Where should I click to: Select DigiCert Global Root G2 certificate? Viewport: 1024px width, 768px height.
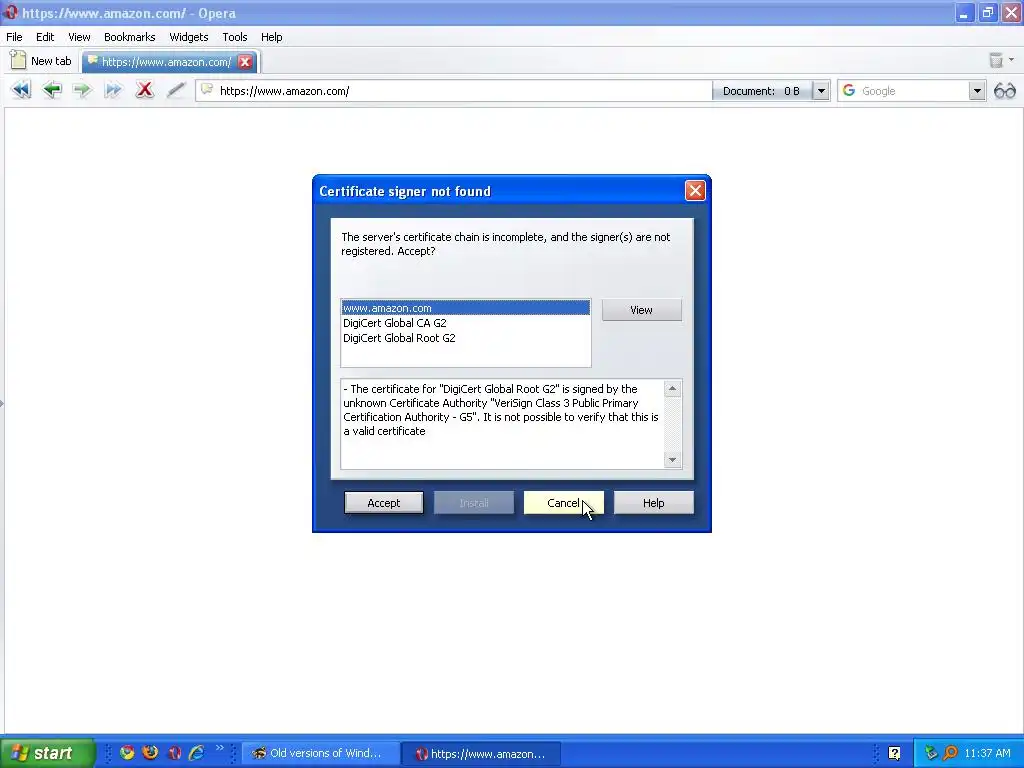click(x=465, y=338)
